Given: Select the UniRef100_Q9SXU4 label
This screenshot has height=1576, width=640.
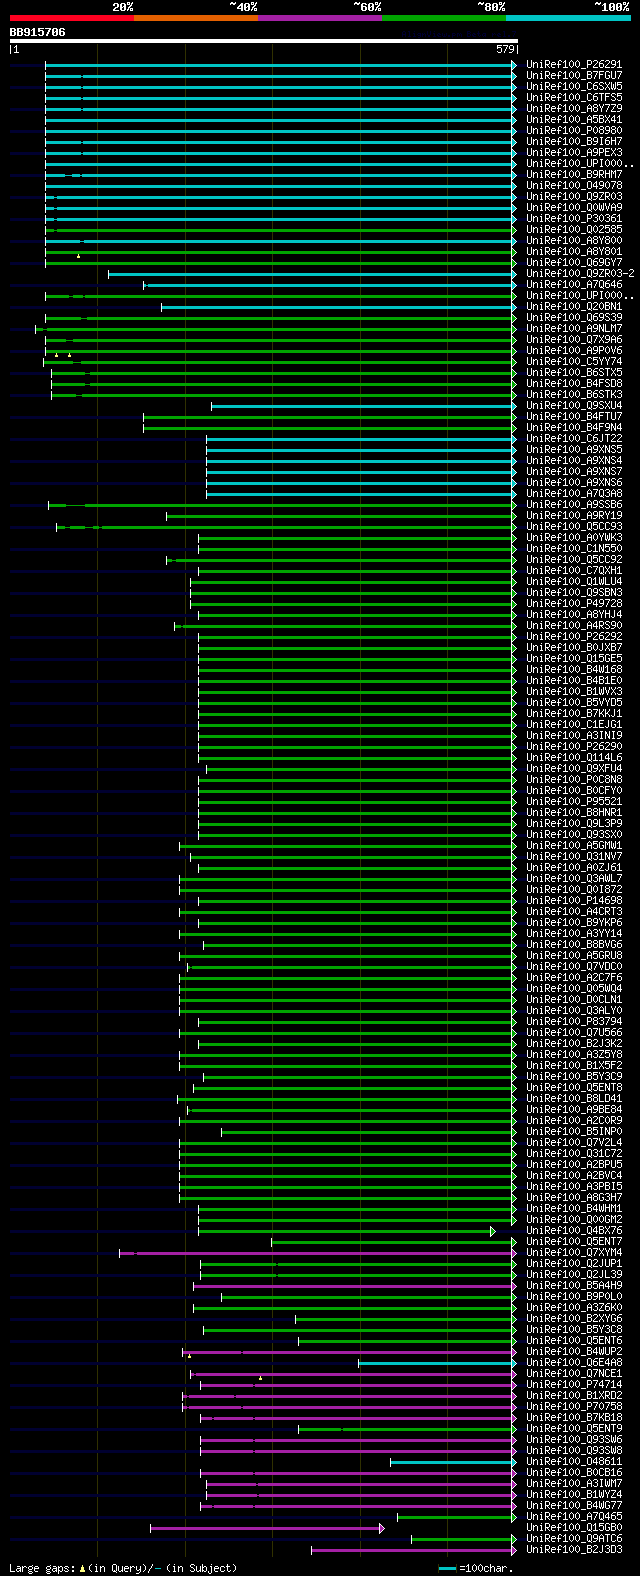Looking at the screenshot, I should (x=574, y=405).
